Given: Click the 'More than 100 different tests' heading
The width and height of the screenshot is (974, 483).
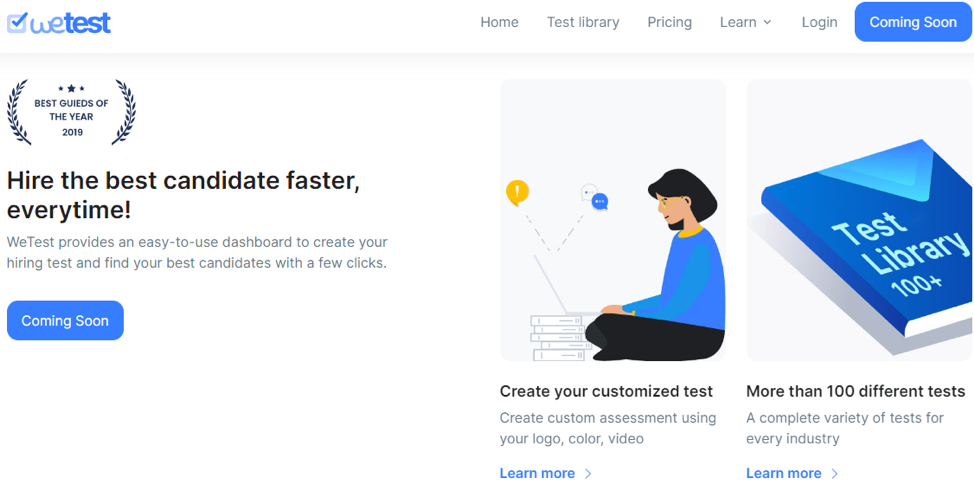Looking at the screenshot, I should pyautogui.click(x=855, y=391).
